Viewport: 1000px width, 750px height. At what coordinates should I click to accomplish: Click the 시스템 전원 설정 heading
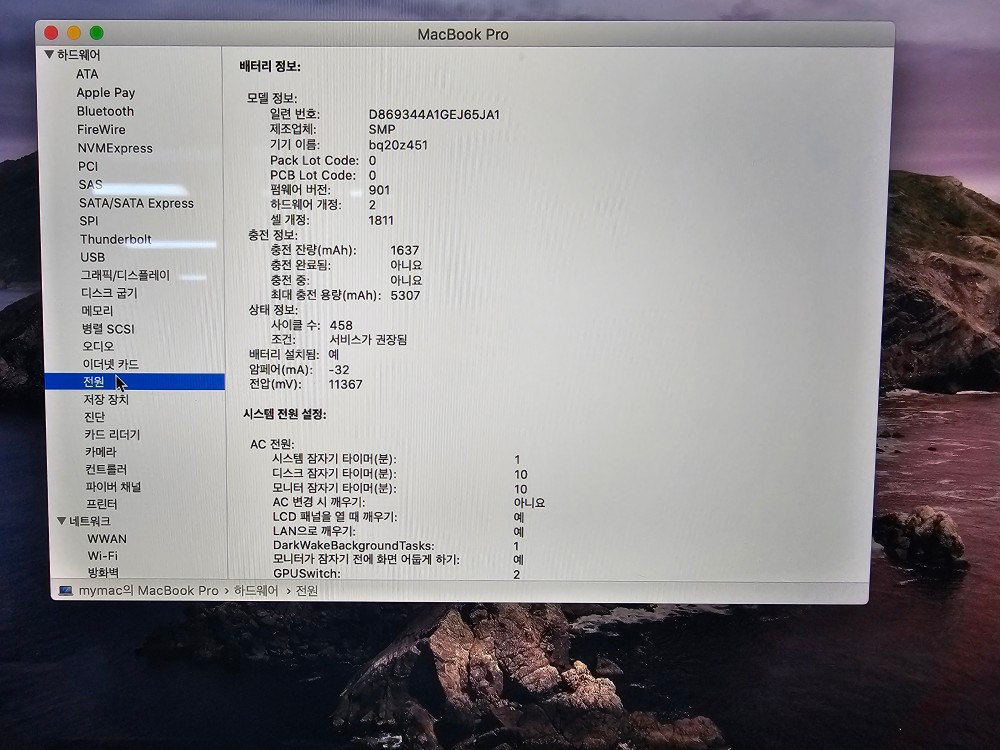tap(284, 415)
